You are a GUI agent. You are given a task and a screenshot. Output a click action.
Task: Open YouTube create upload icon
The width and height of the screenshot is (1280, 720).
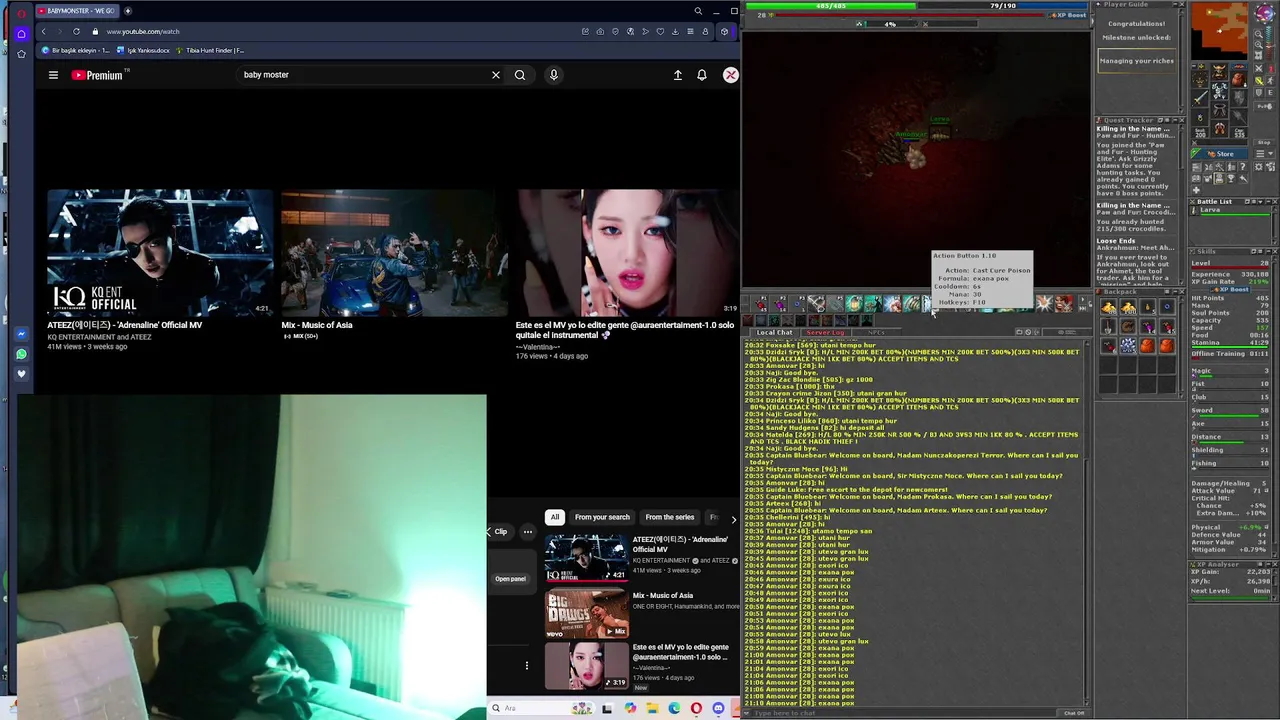point(677,75)
